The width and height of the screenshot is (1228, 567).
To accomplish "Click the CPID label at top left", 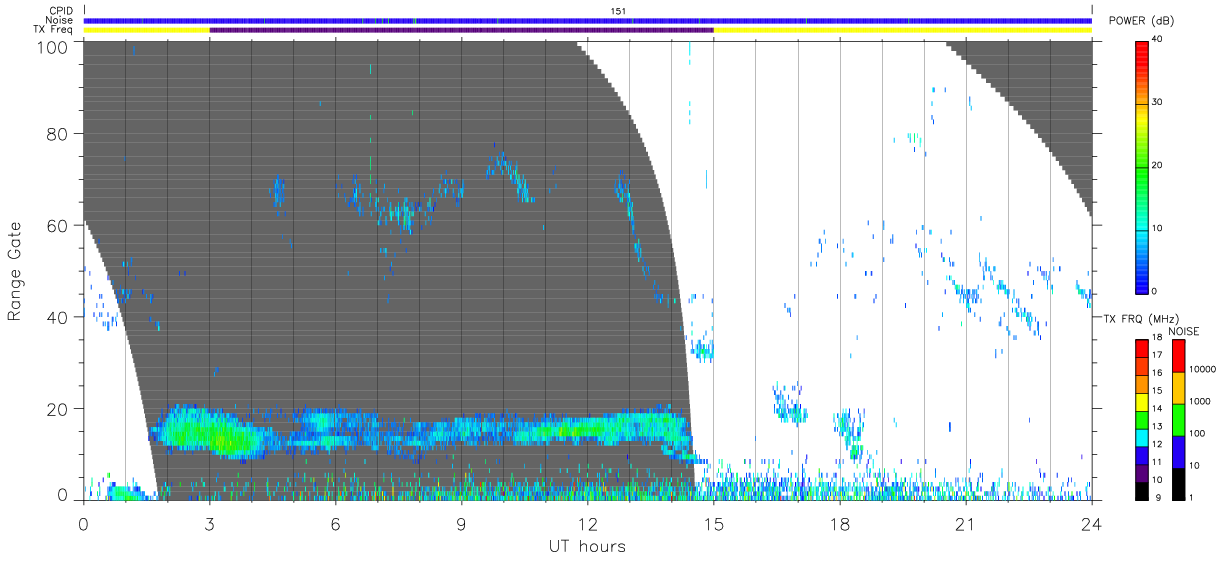I will (x=59, y=11).
